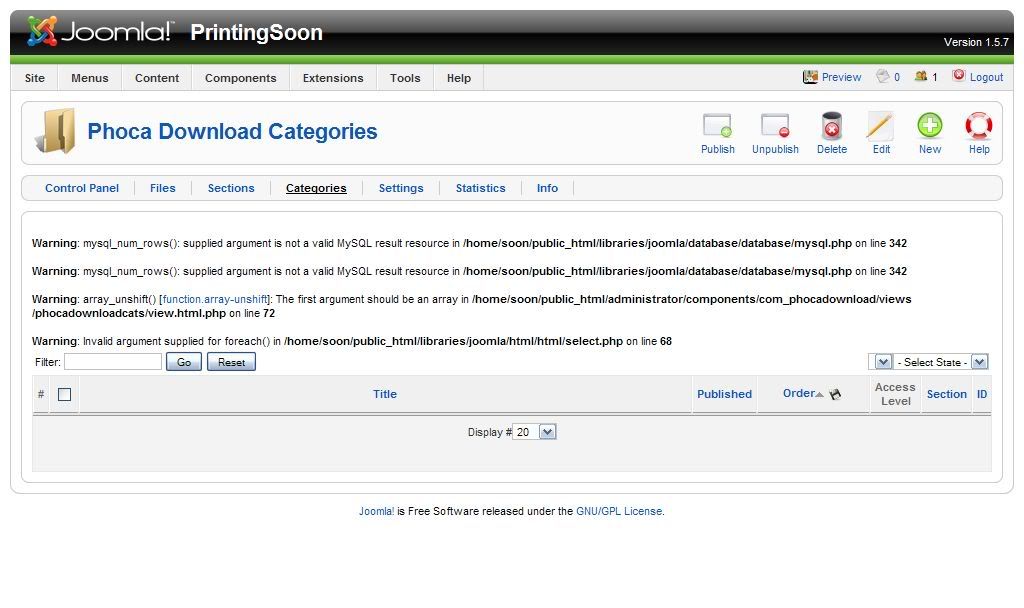Click the Delete trash can icon

tap(831, 125)
